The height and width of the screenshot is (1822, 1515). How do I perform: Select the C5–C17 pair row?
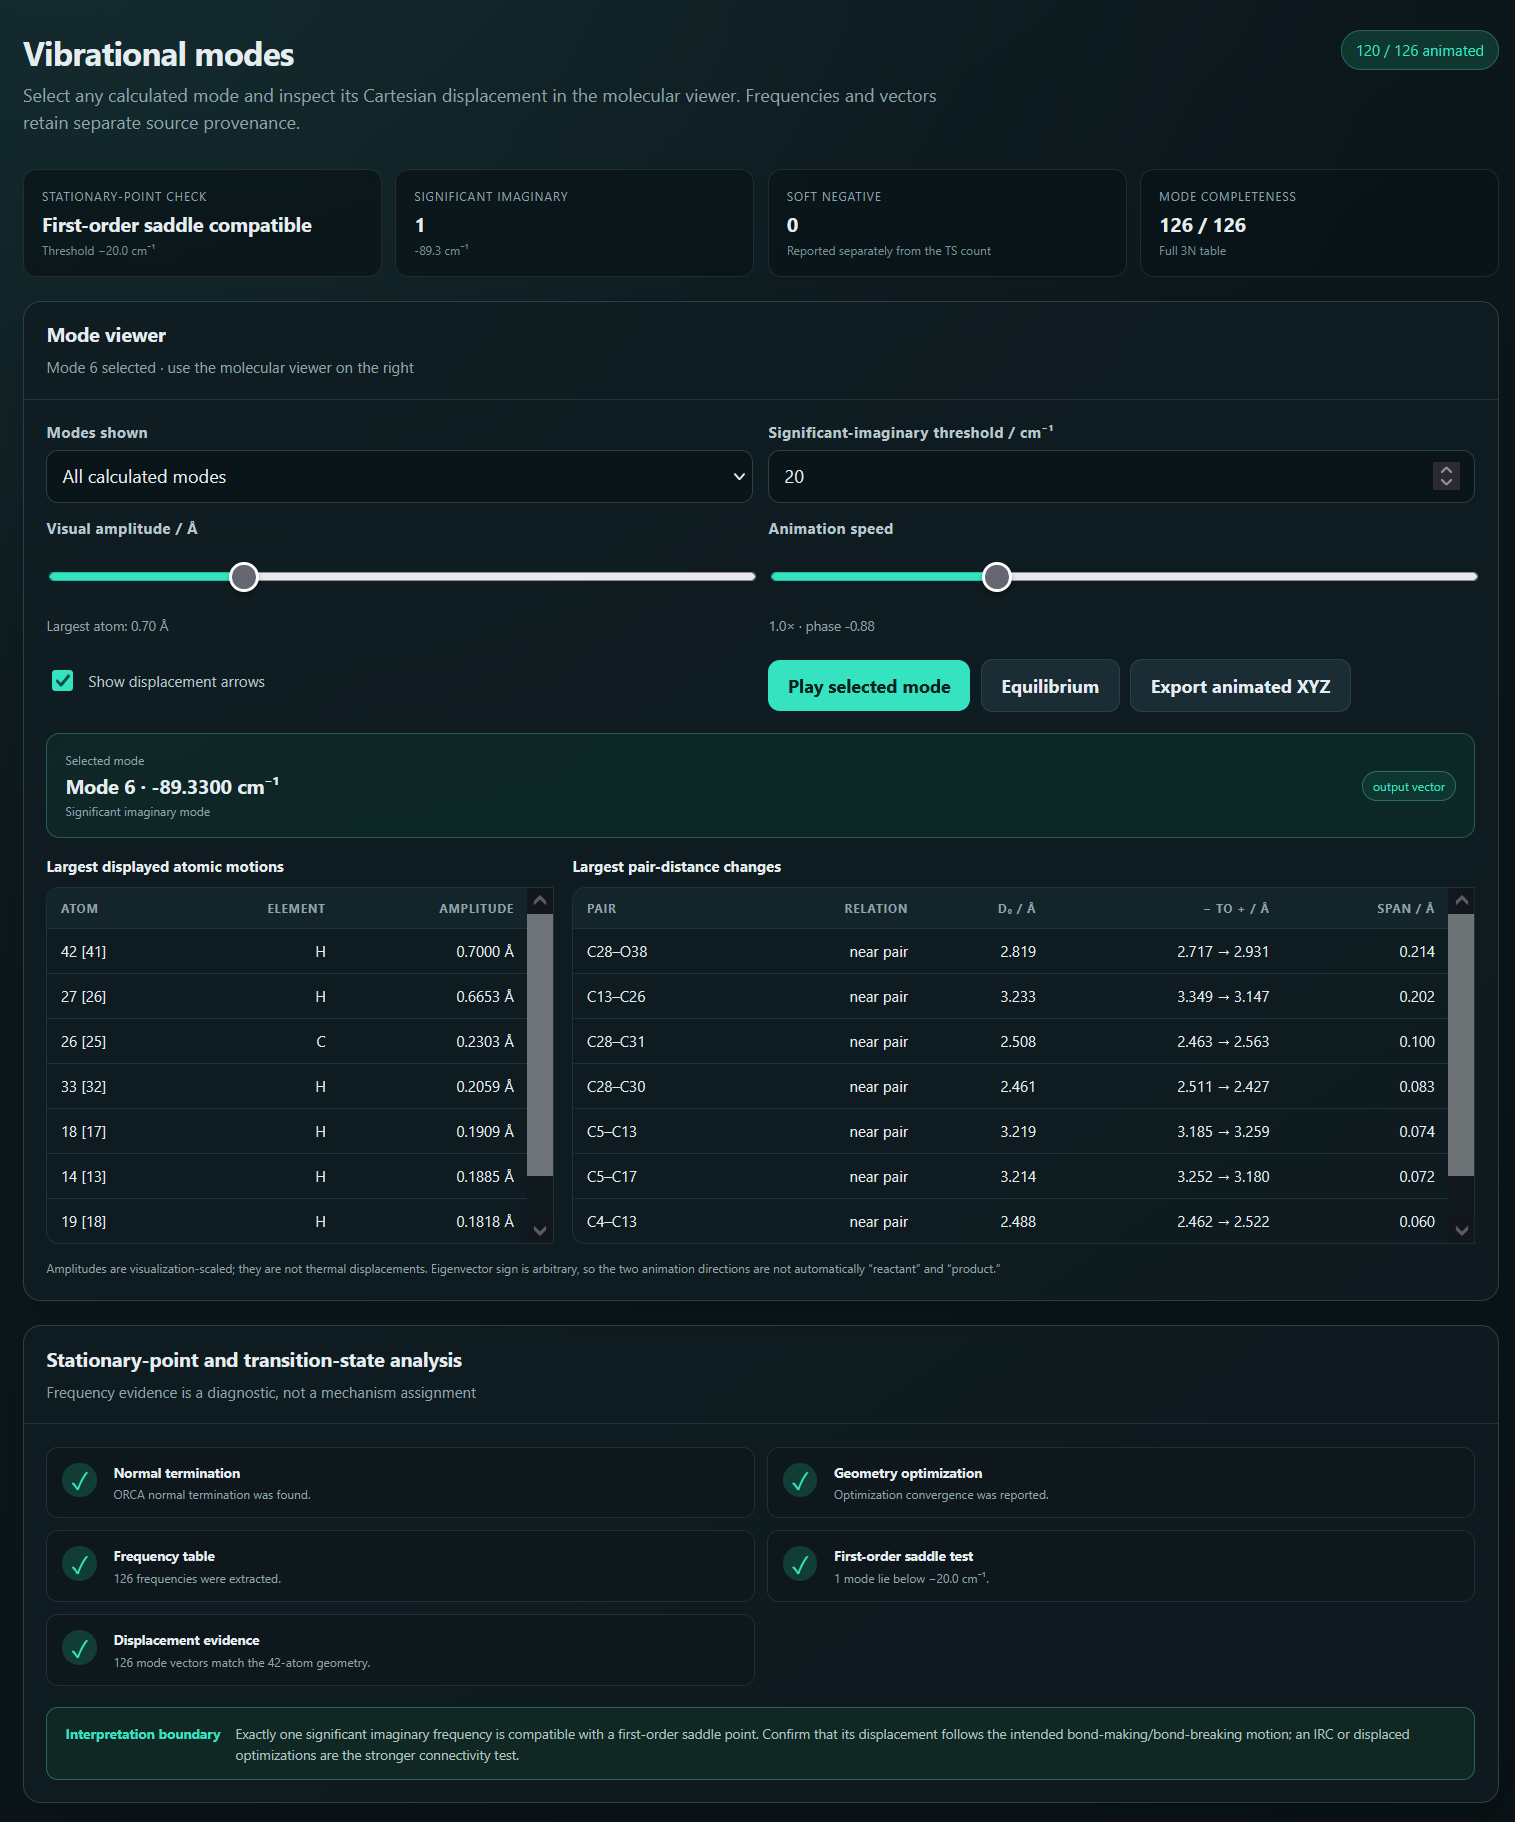[x=1010, y=1177]
